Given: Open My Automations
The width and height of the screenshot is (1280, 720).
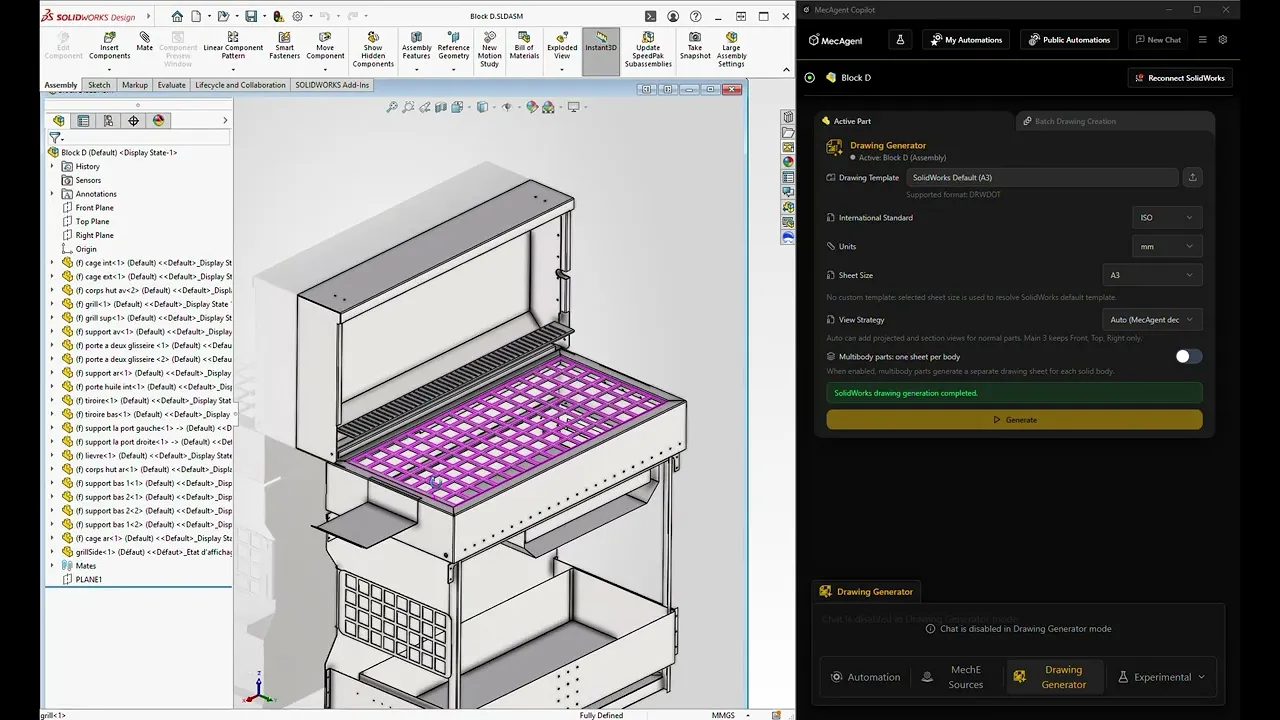Looking at the screenshot, I should 965,40.
